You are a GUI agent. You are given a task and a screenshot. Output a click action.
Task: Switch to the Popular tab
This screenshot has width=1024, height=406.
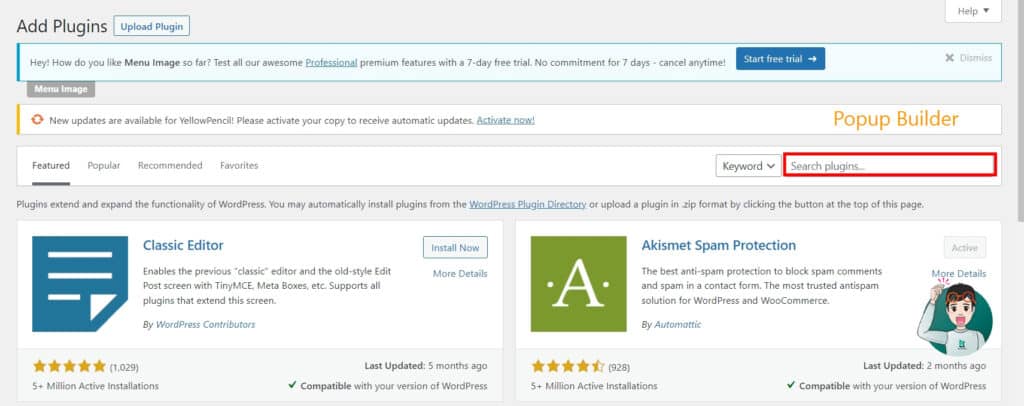[x=104, y=166]
